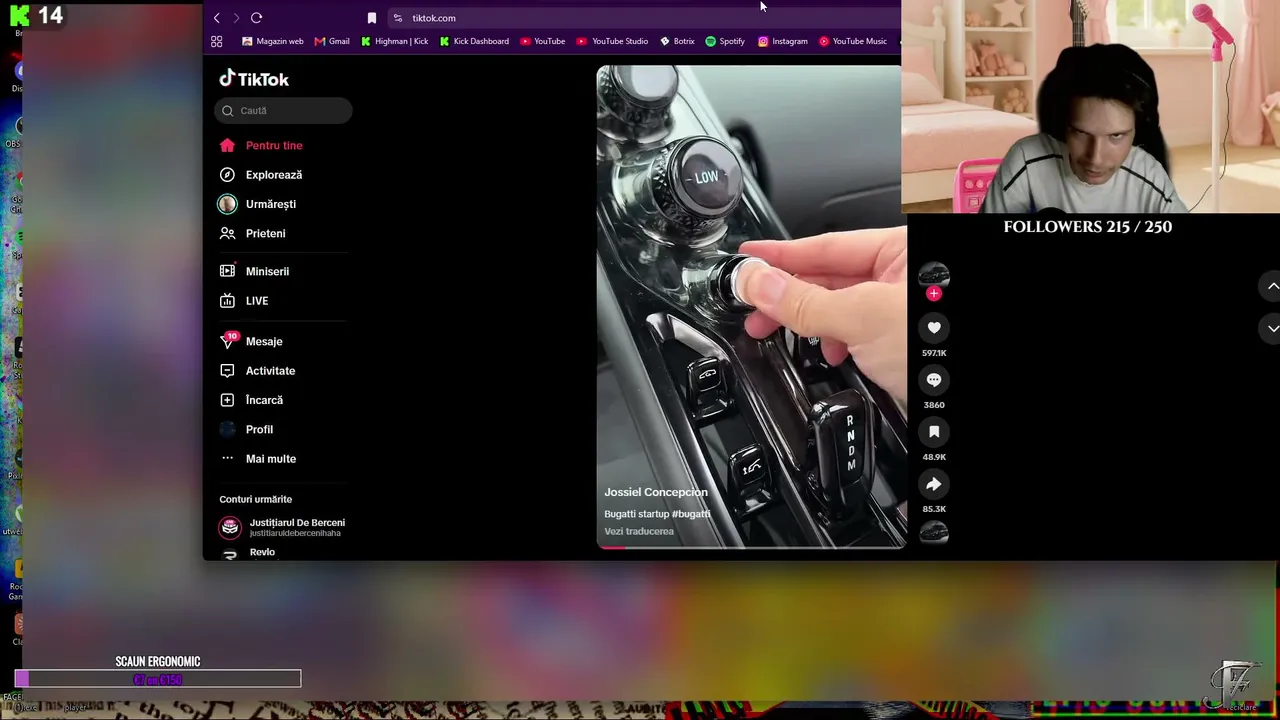Click the bookmark icon beside the address bar
Image resolution: width=1280 pixels, height=720 pixels.
click(x=372, y=18)
